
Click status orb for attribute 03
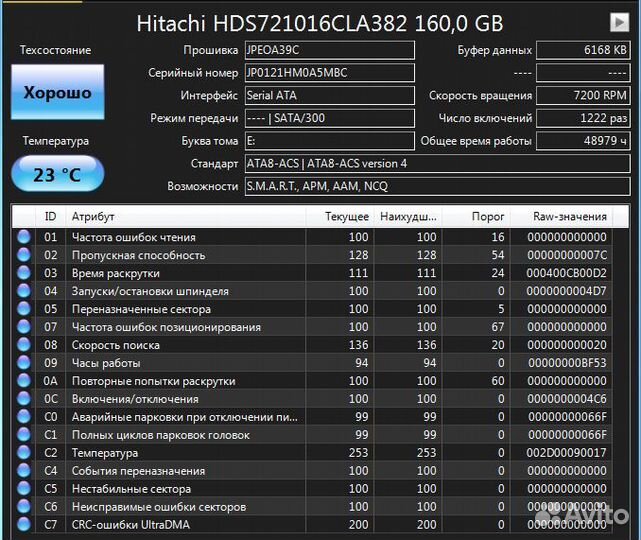tap(24, 273)
